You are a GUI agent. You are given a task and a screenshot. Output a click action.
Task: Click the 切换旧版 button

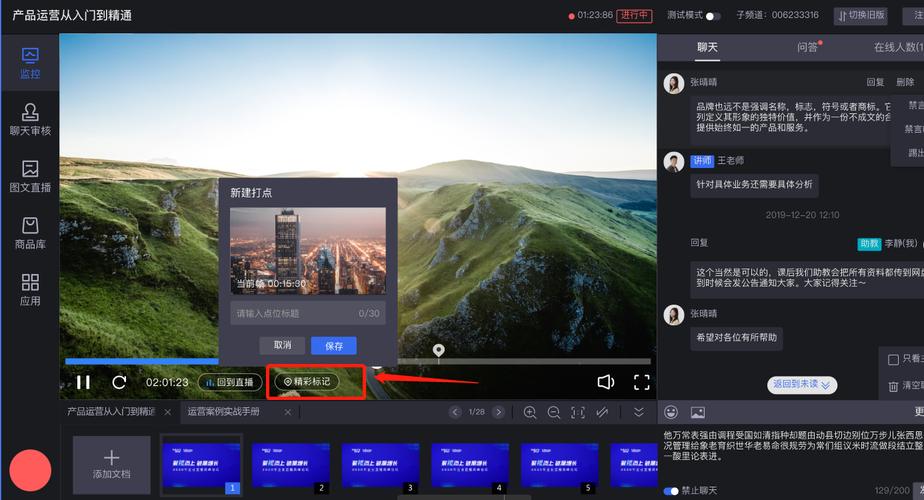[x=861, y=15]
